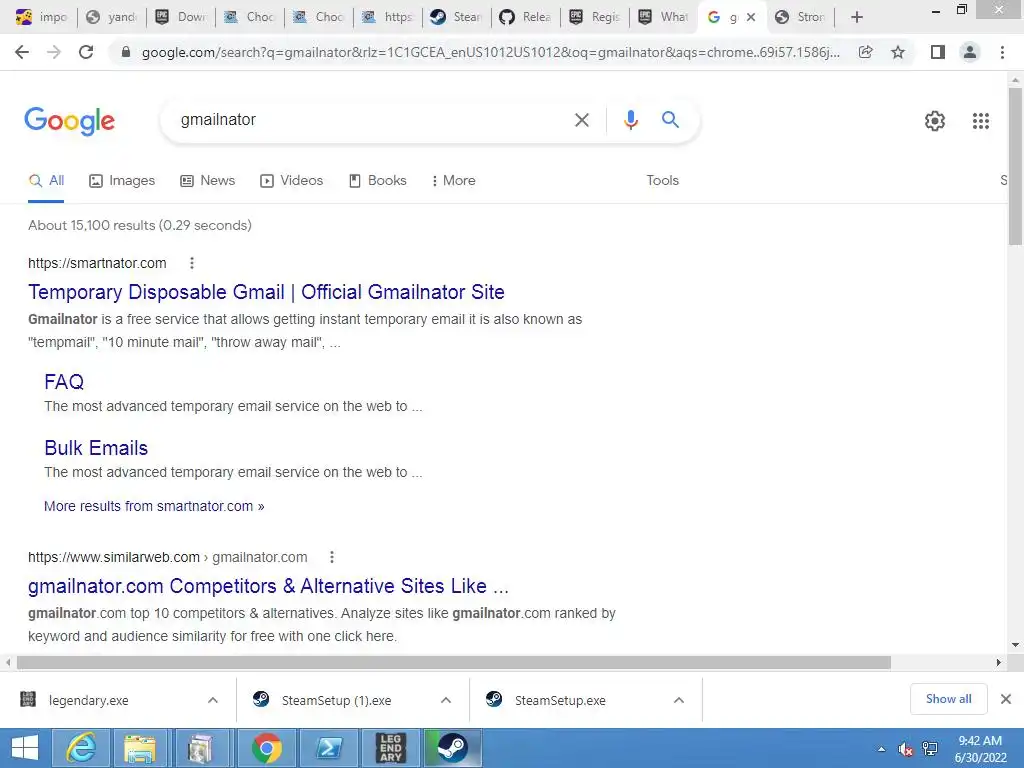Switch to the Stron browser tab

801,17
